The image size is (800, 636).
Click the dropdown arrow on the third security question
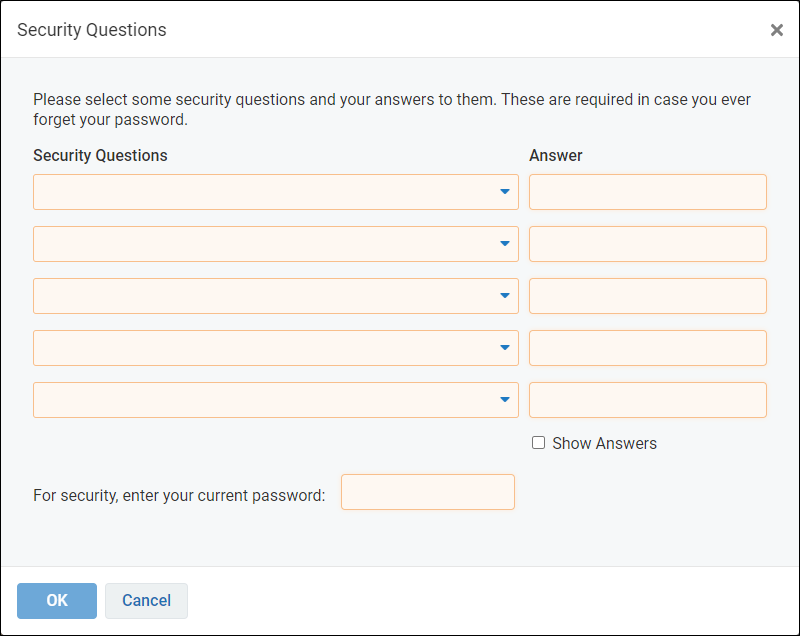click(505, 296)
